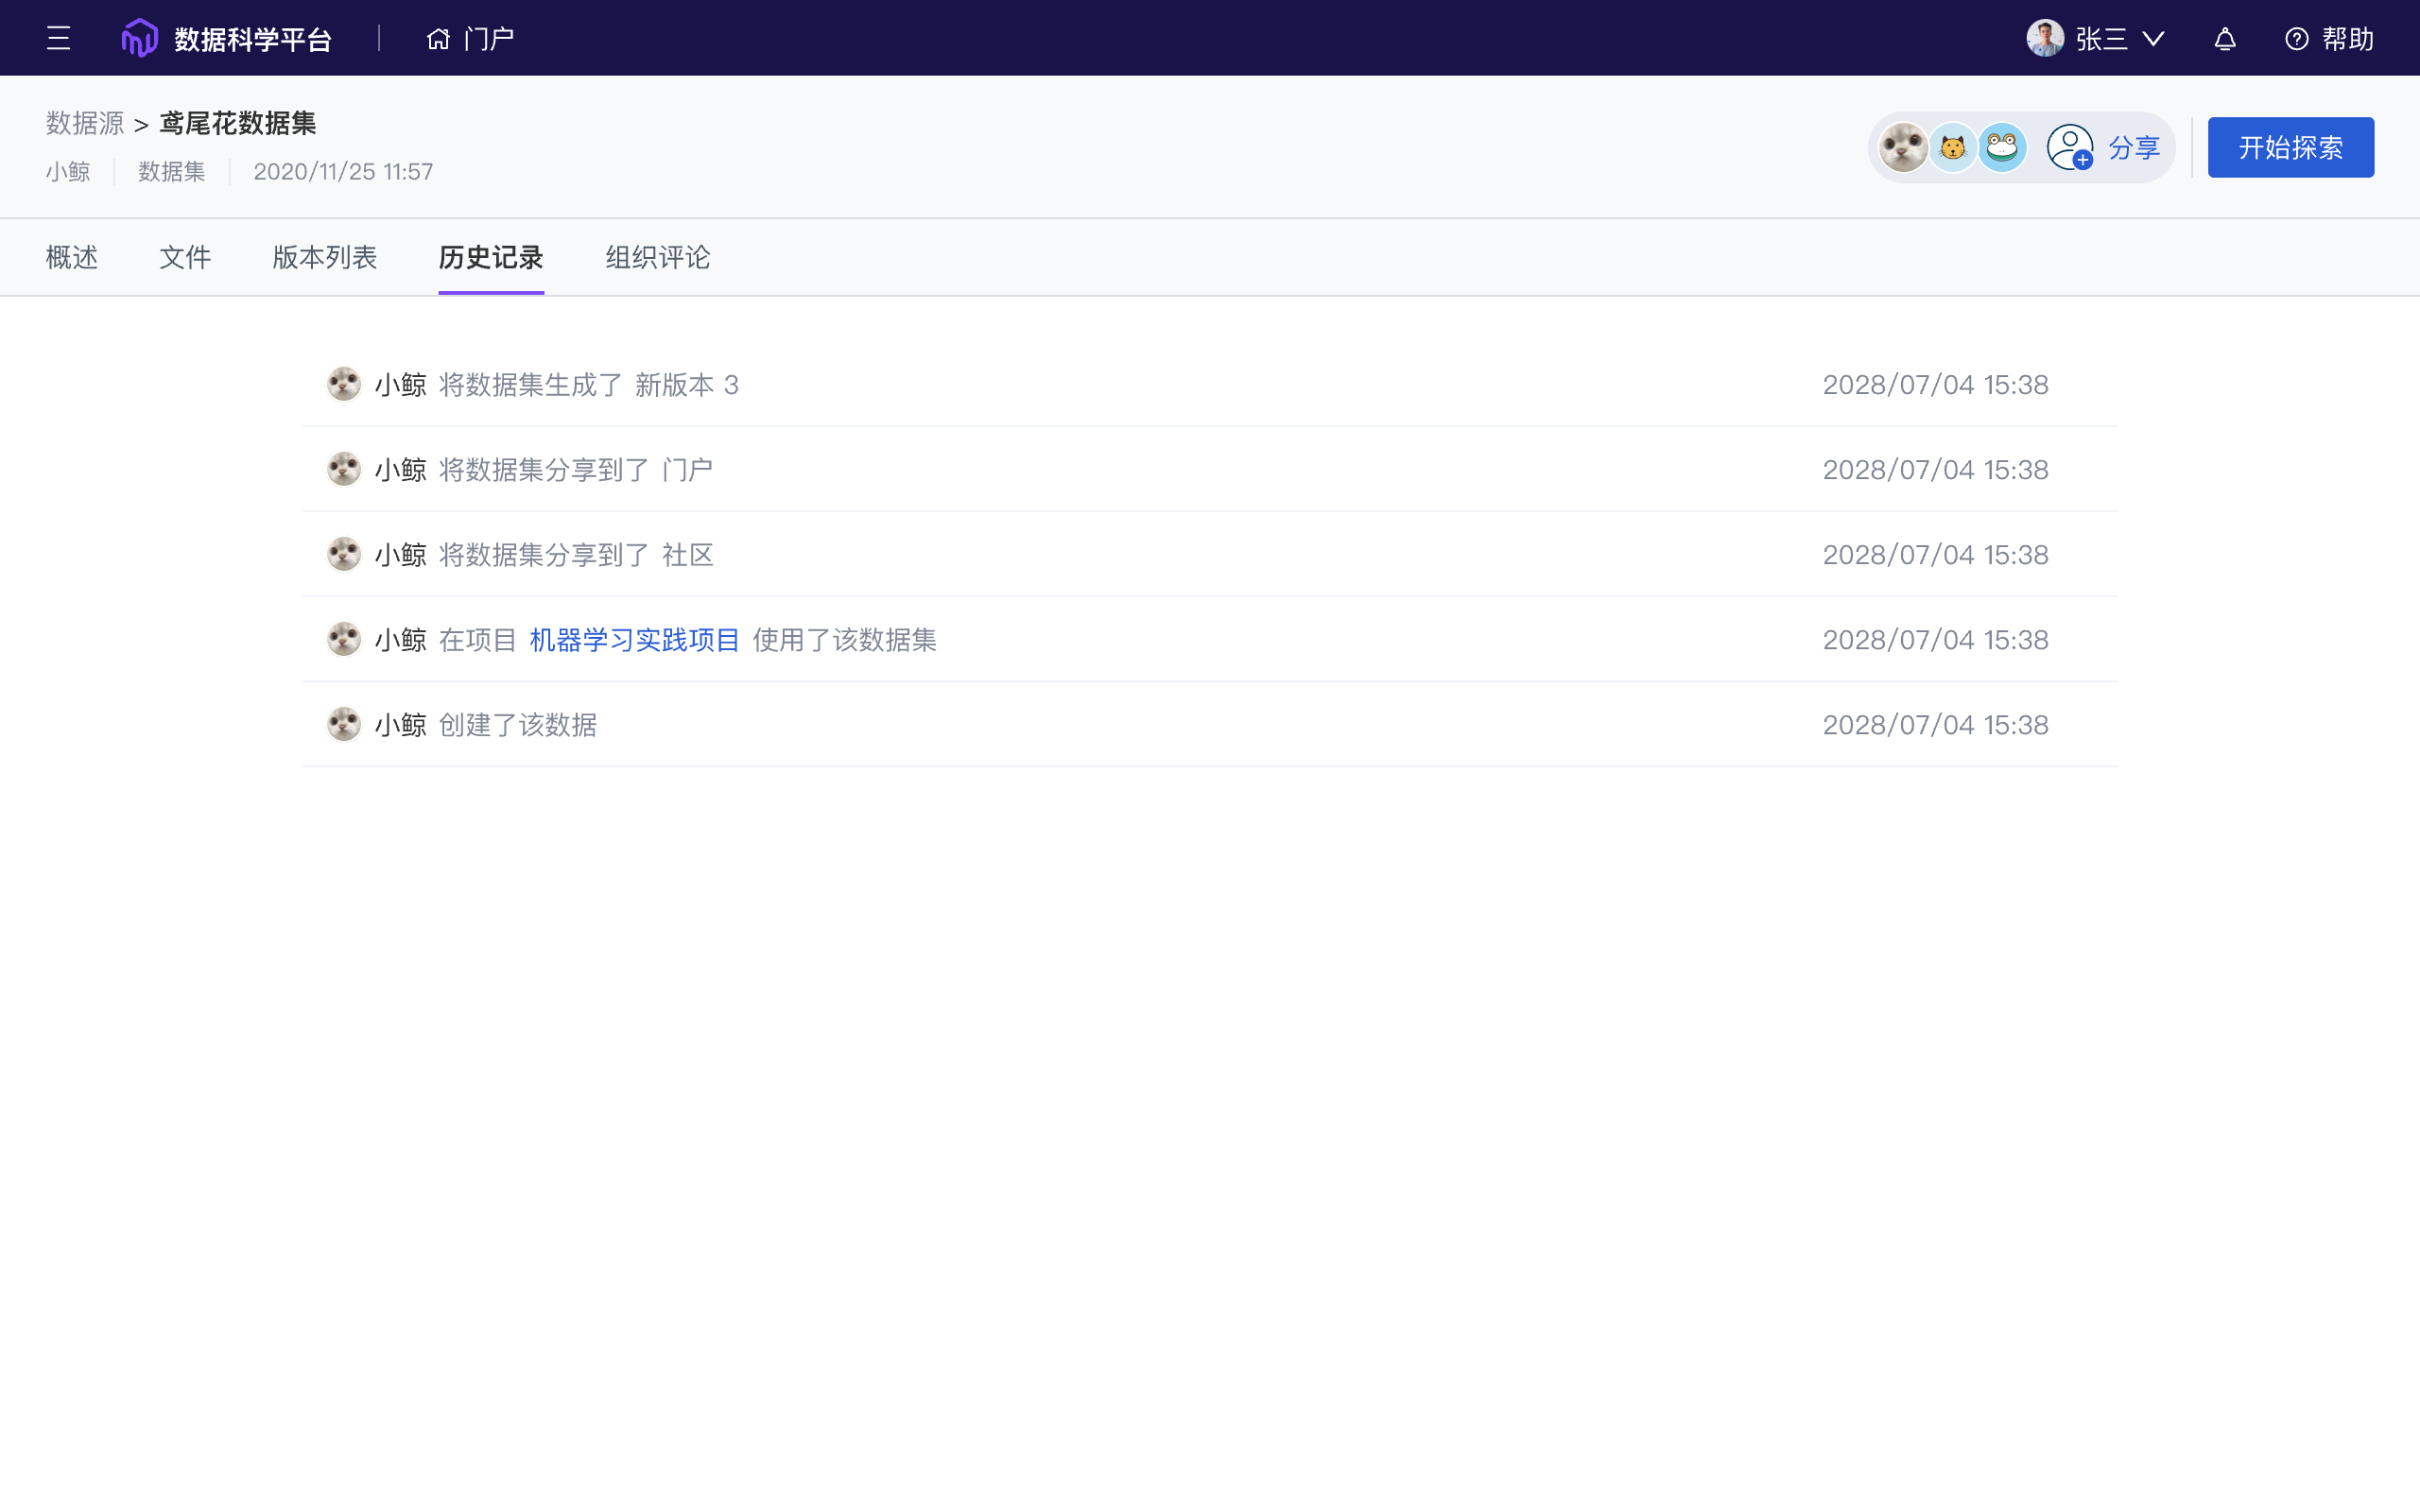Click the help question mark icon
Viewport: 2420px width, 1512px height.
click(2296, 38)
